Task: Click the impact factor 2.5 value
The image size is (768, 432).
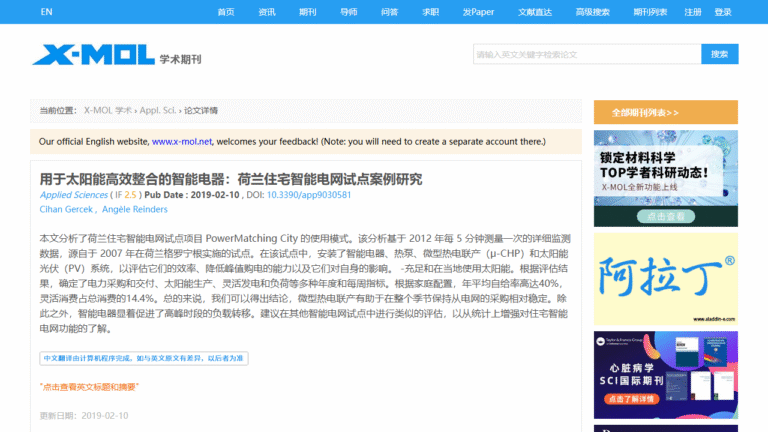Action: click(130, 195)
